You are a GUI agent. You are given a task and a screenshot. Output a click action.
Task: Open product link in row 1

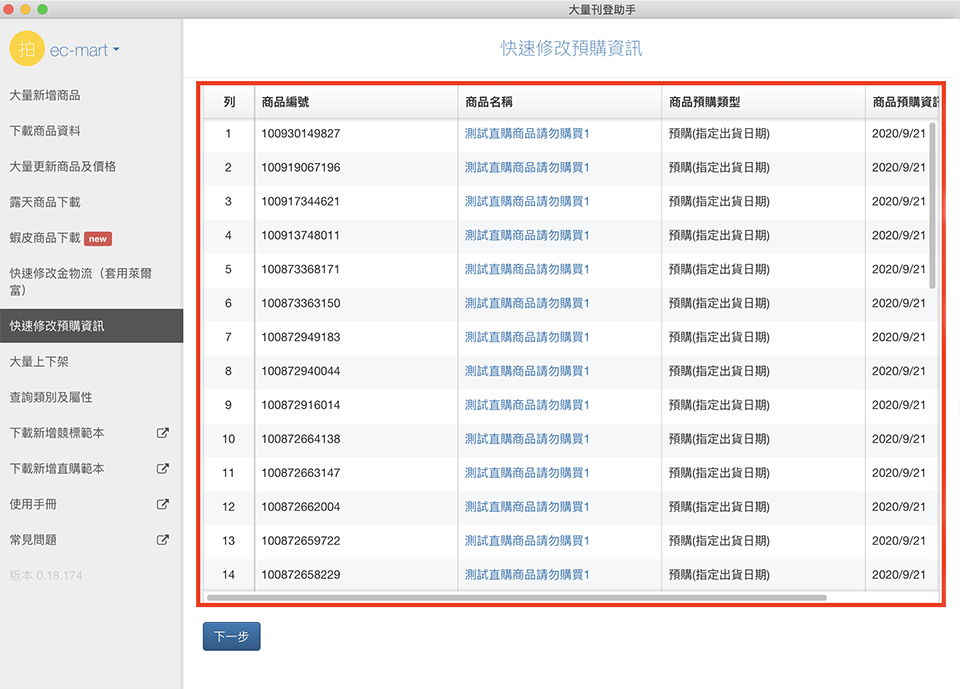pos(527,134)
